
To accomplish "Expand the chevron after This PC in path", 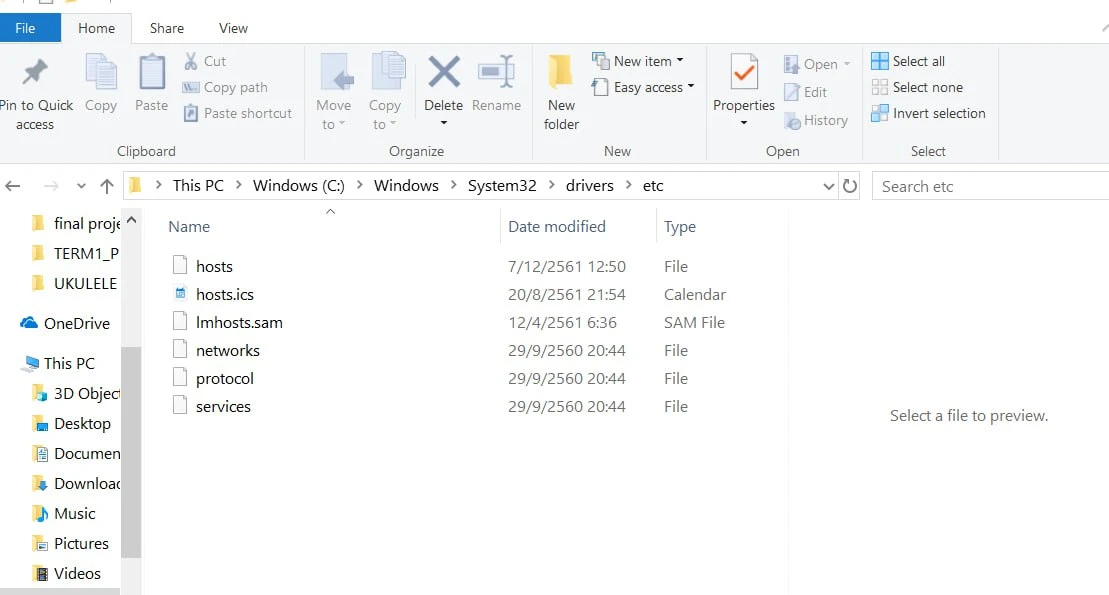I will 238,185.
